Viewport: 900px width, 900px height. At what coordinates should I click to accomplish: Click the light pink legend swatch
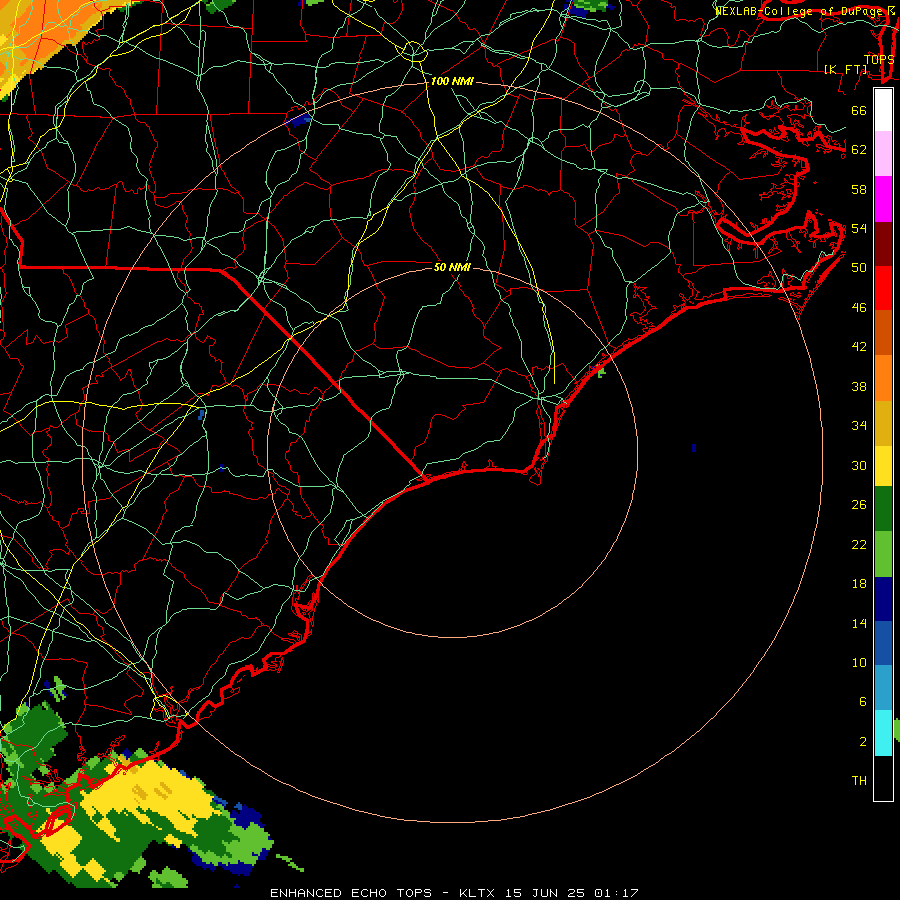click(x=883, y=154)
